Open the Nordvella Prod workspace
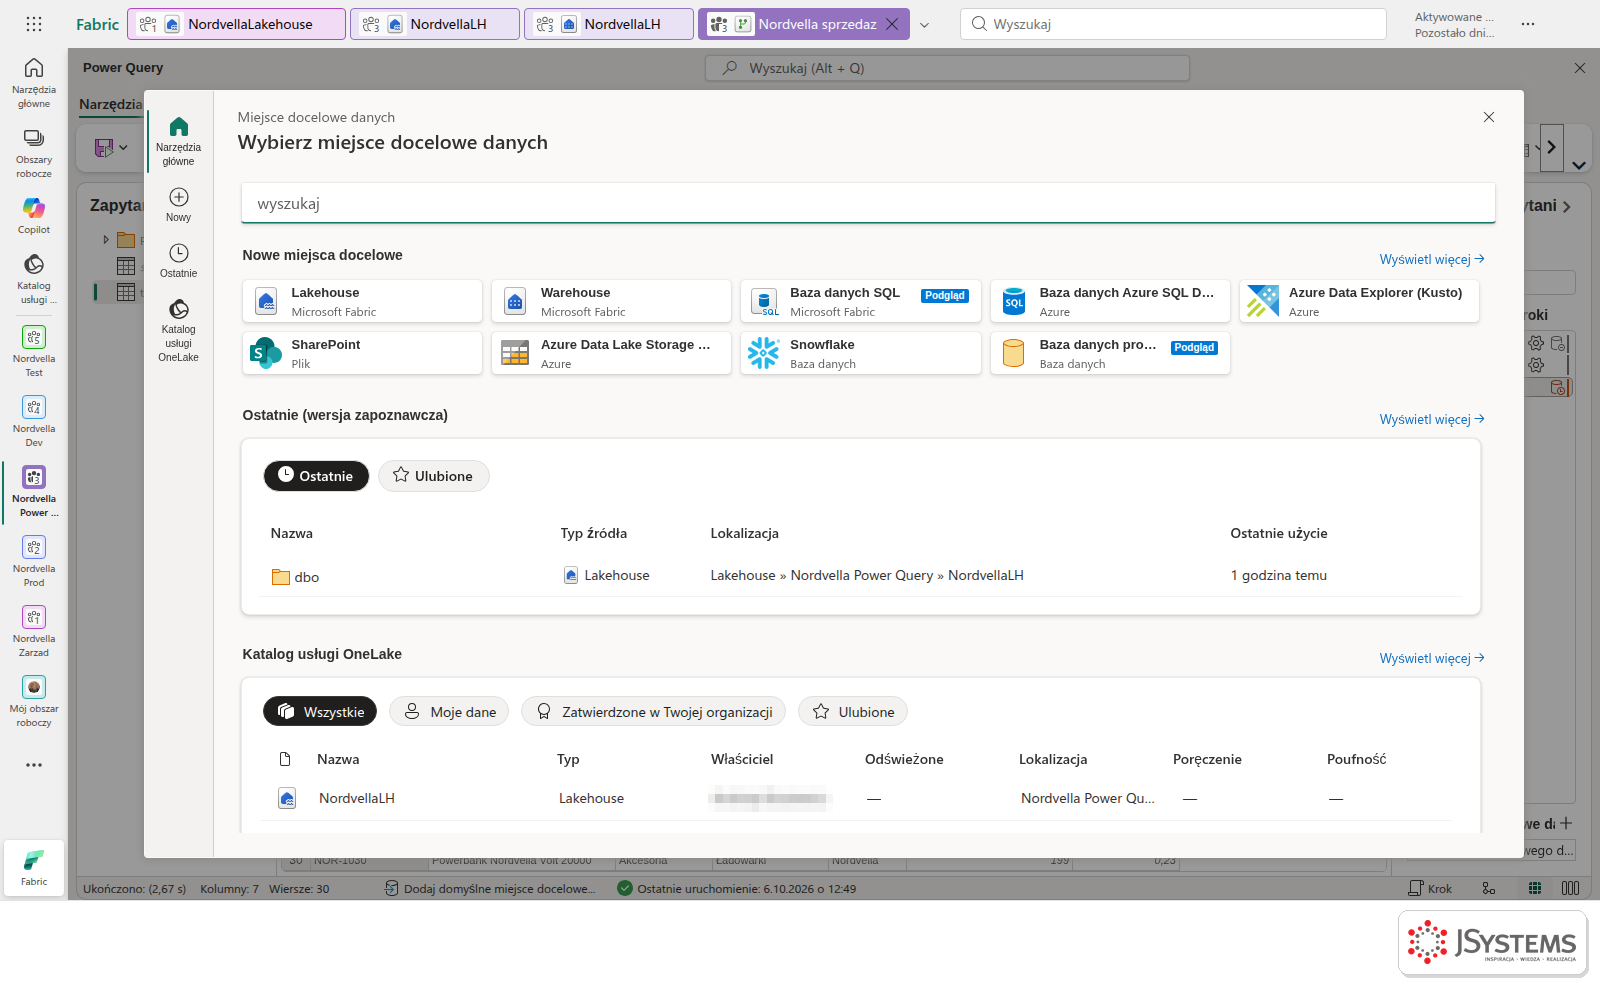The height and width of the screenshot is (984, 1600). point(34,561)
